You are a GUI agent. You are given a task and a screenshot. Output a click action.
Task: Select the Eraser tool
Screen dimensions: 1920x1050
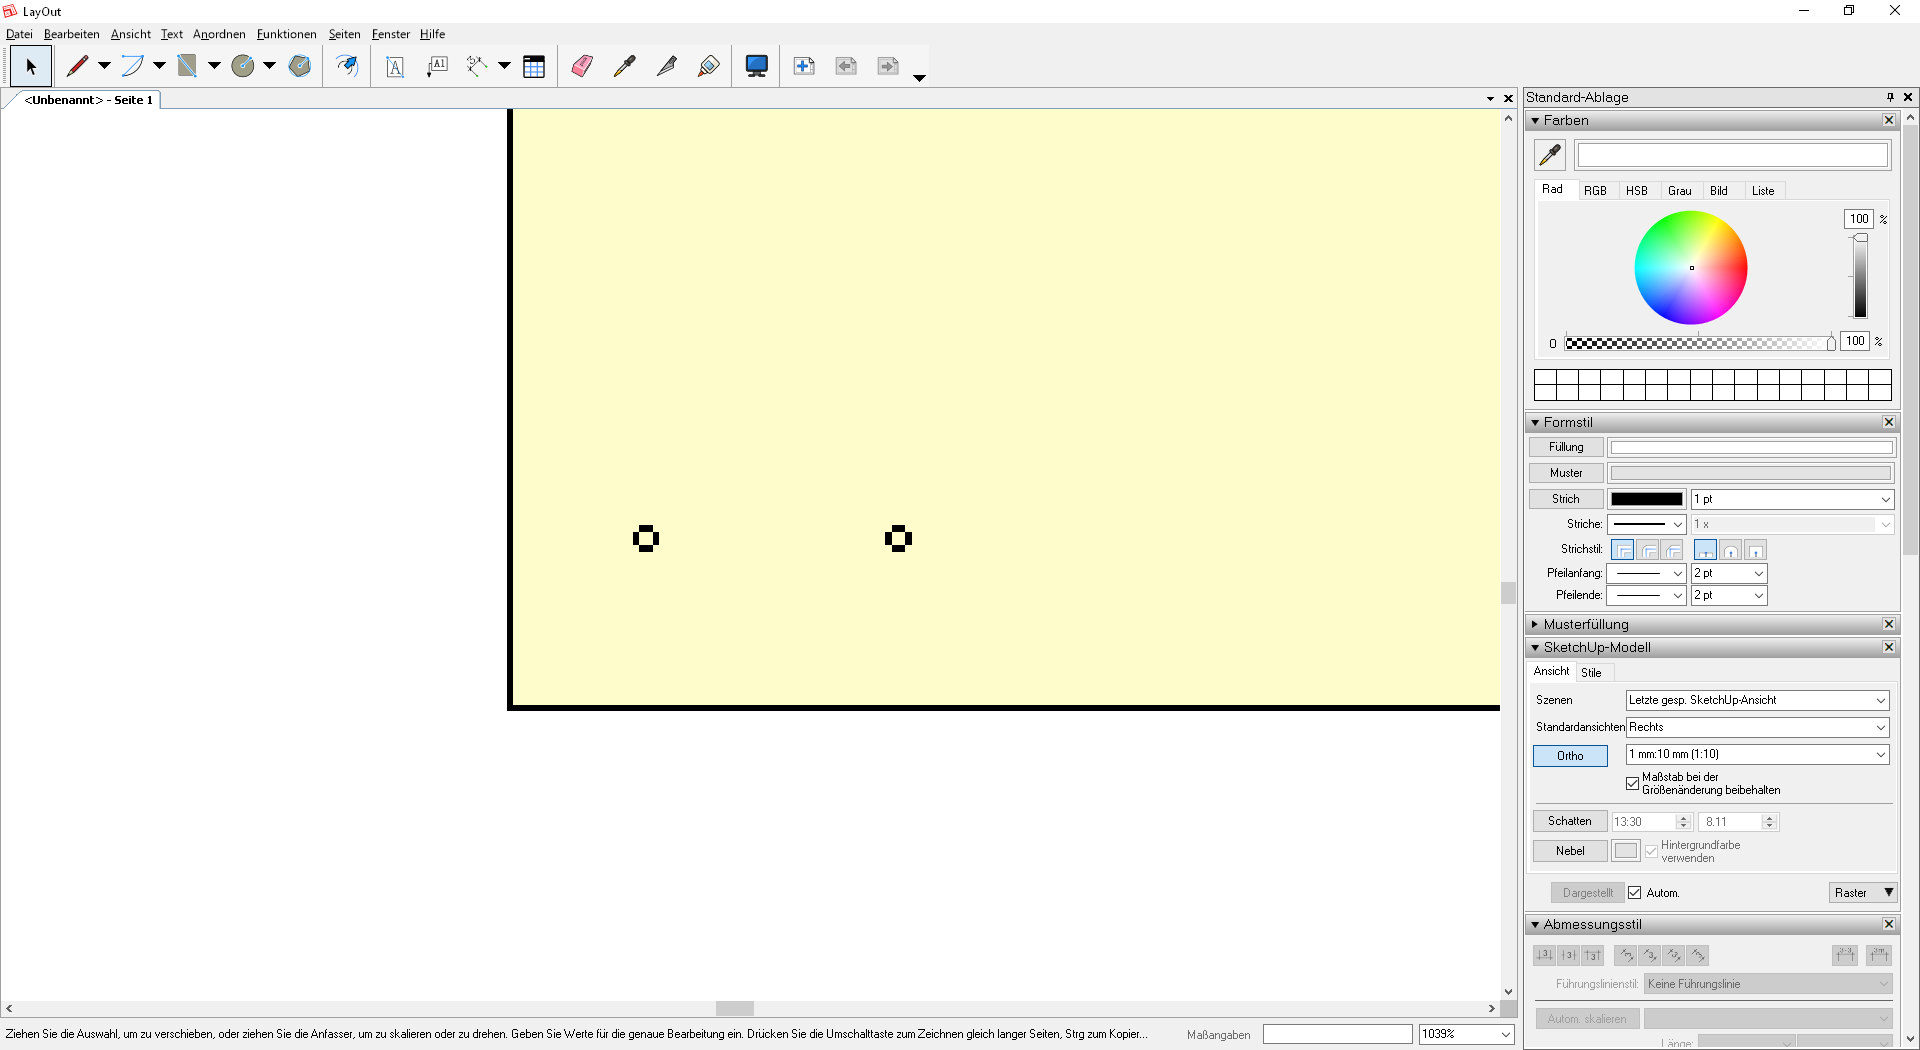[x=582, y=67]
